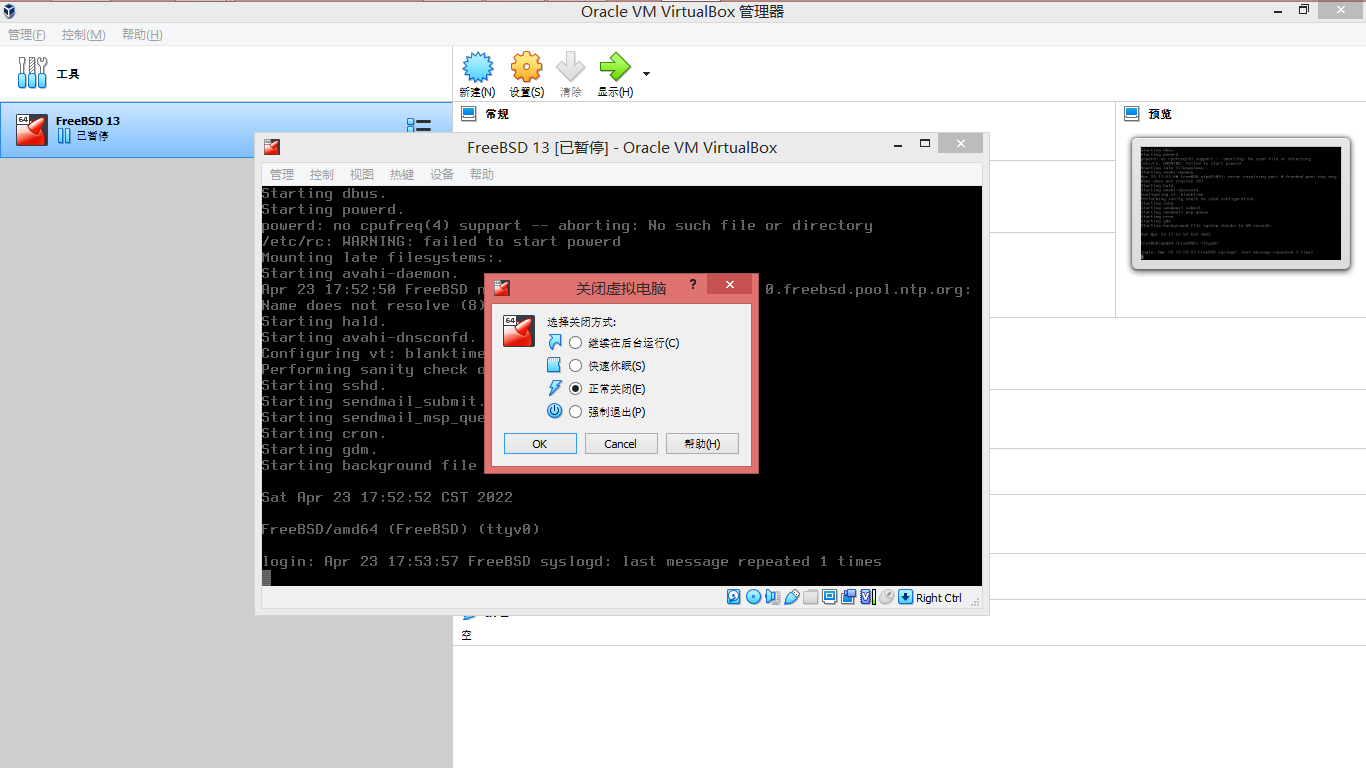
Task: Click the New (新建) VM toolbar icon
Action: point(478,67)
